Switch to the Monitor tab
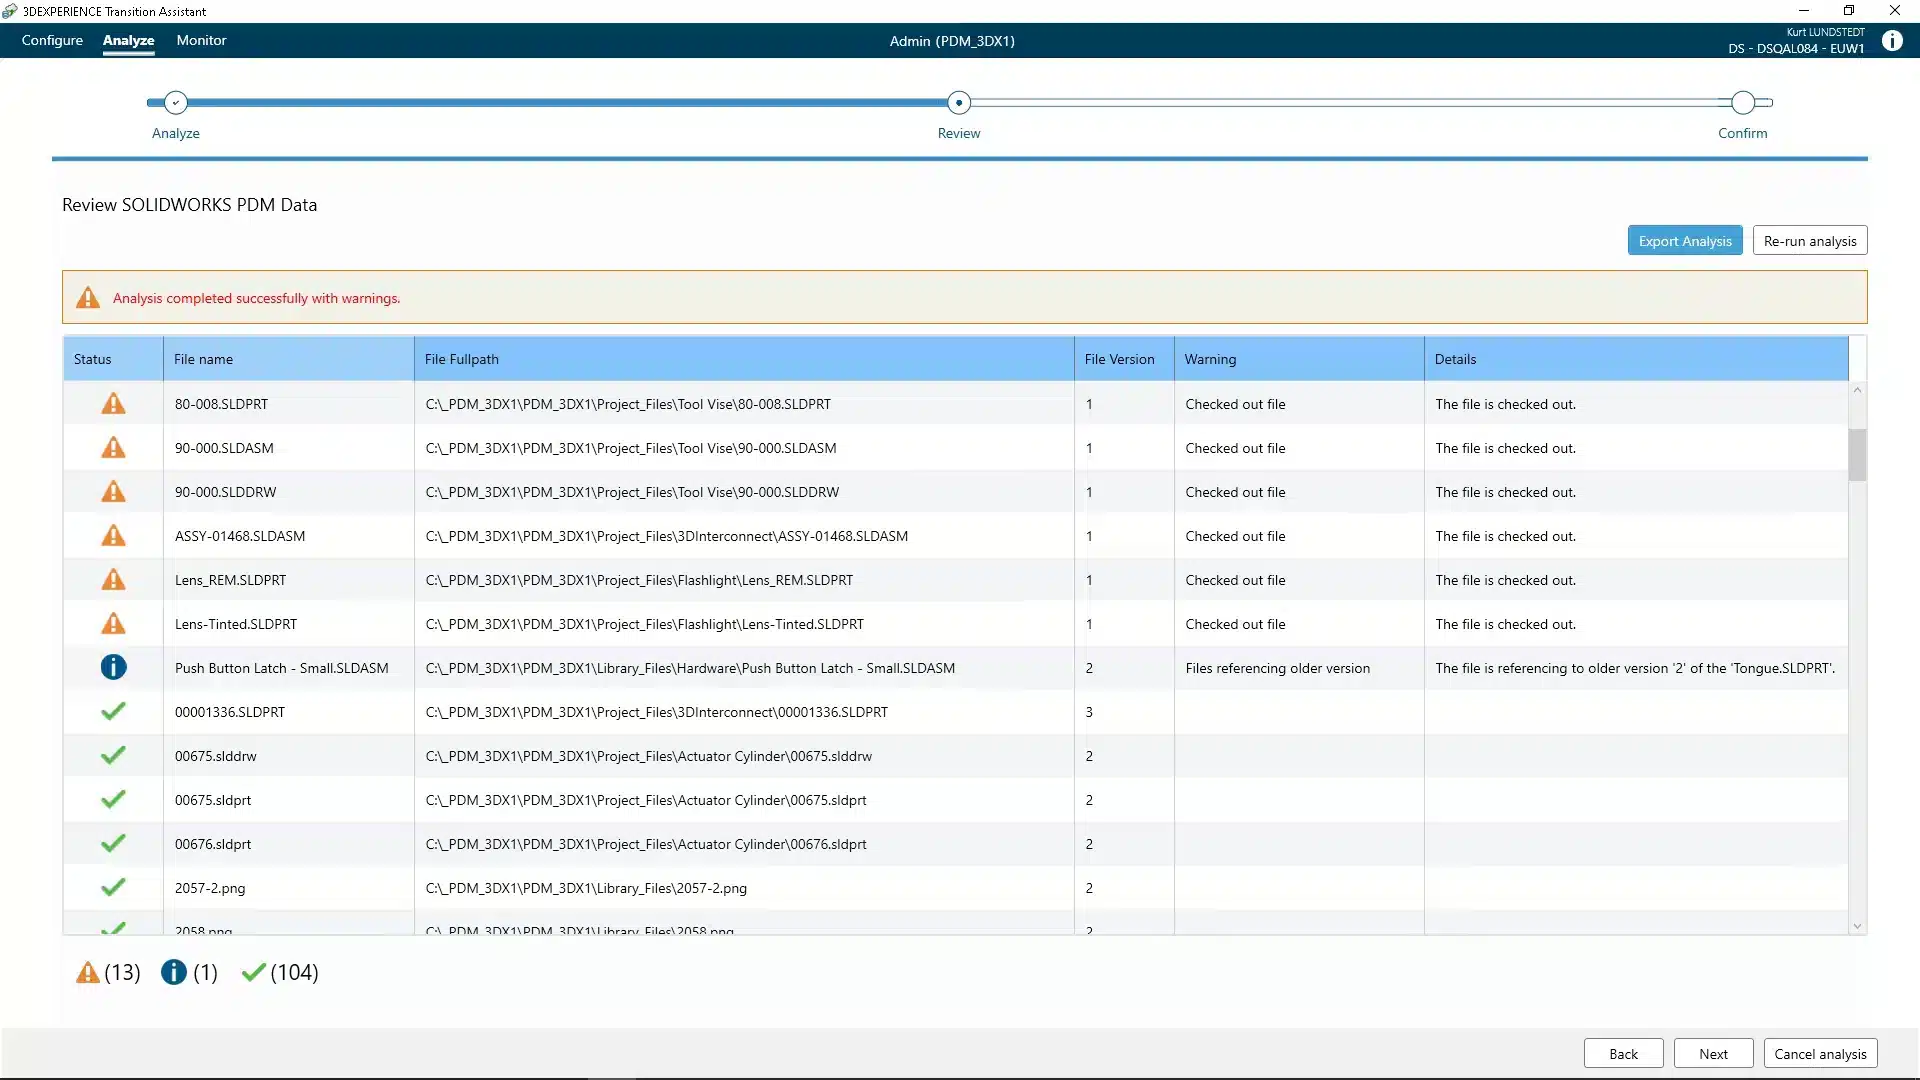The height and width of the screenshot is (1080, 1920). coord(201,41)
